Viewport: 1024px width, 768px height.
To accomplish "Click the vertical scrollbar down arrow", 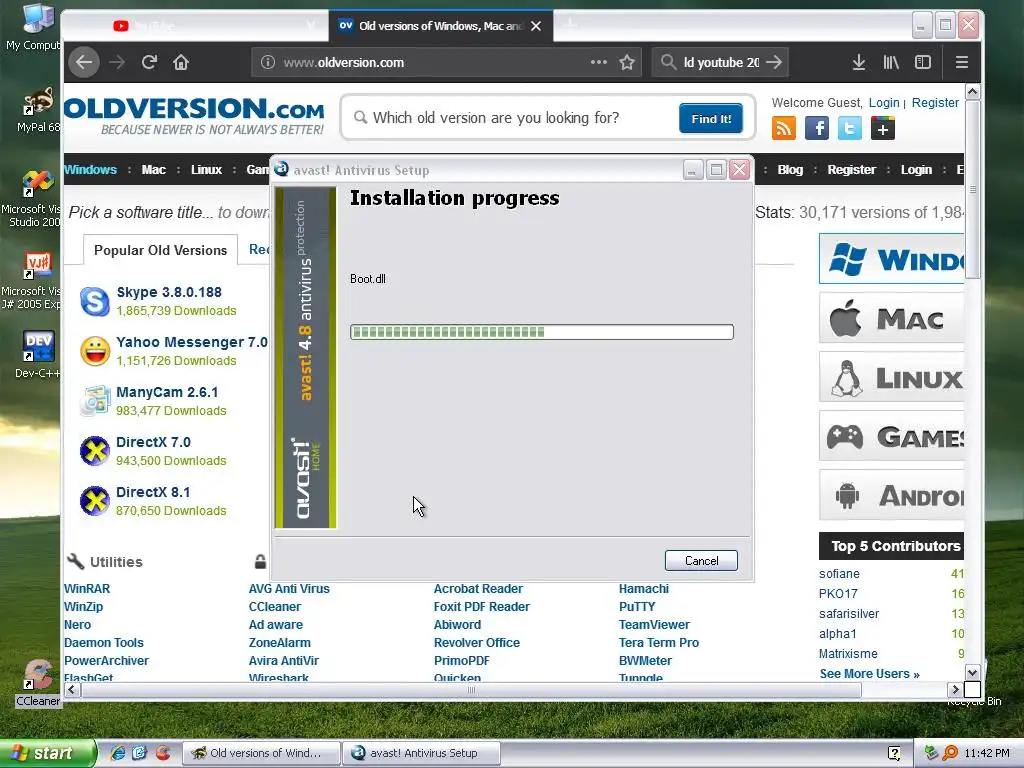I will coord(972,673).
